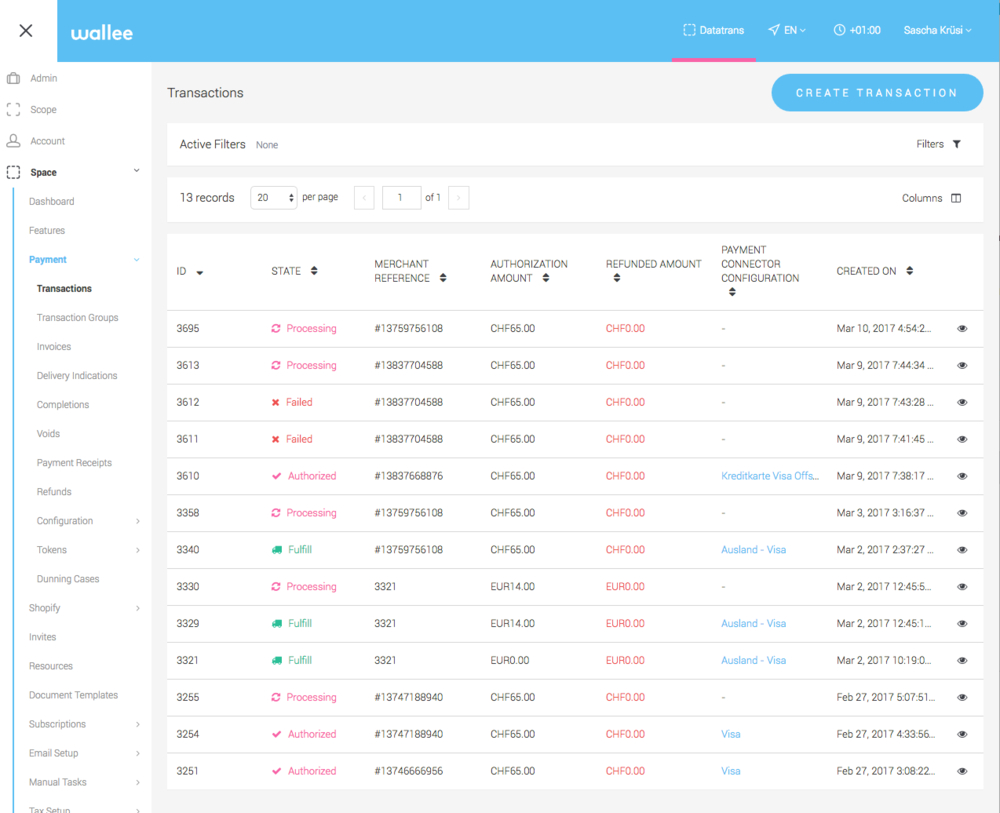Open the Columns selector icon

tap(955, 198)
